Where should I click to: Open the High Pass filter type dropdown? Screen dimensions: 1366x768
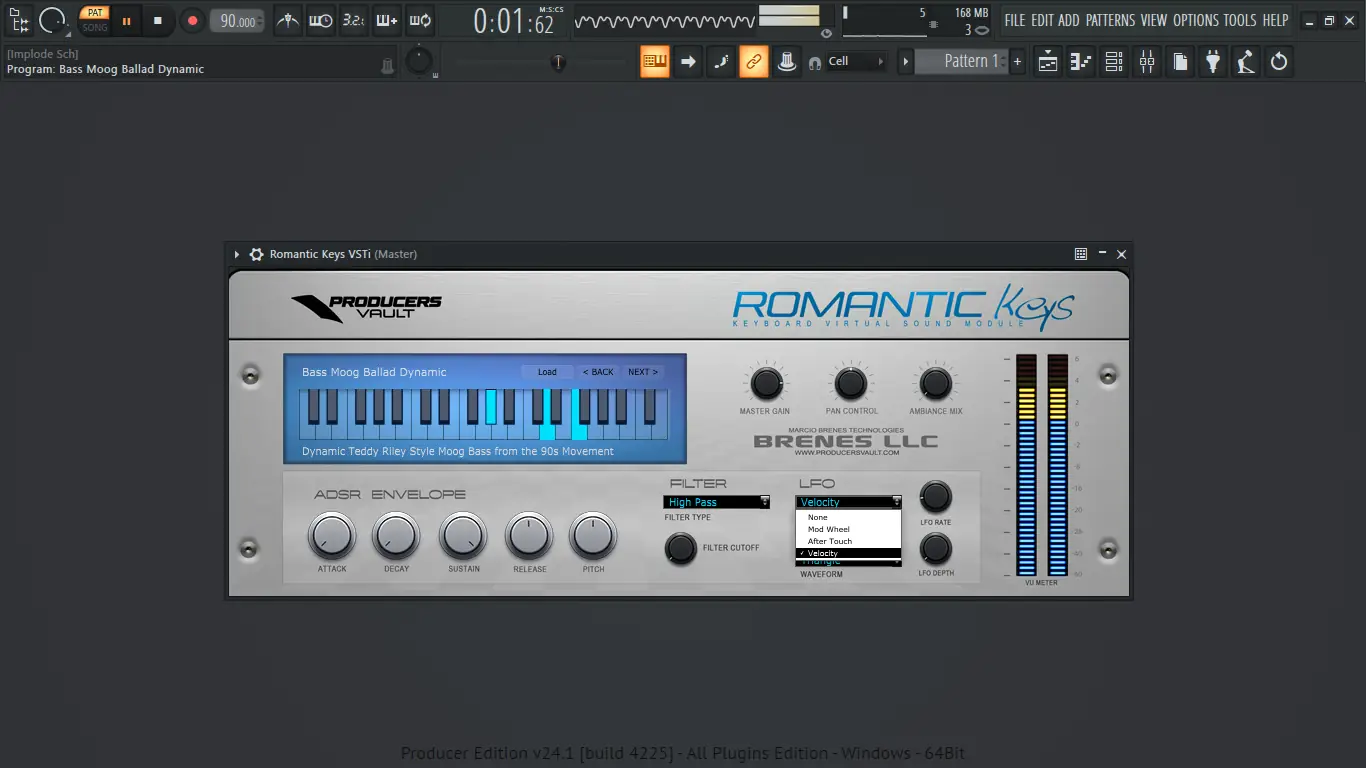pos(716,502)
